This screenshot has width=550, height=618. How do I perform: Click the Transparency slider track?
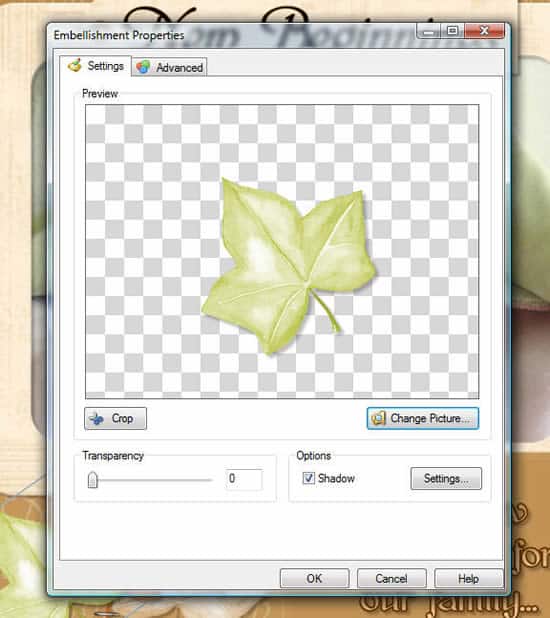(x=150, y=480)
